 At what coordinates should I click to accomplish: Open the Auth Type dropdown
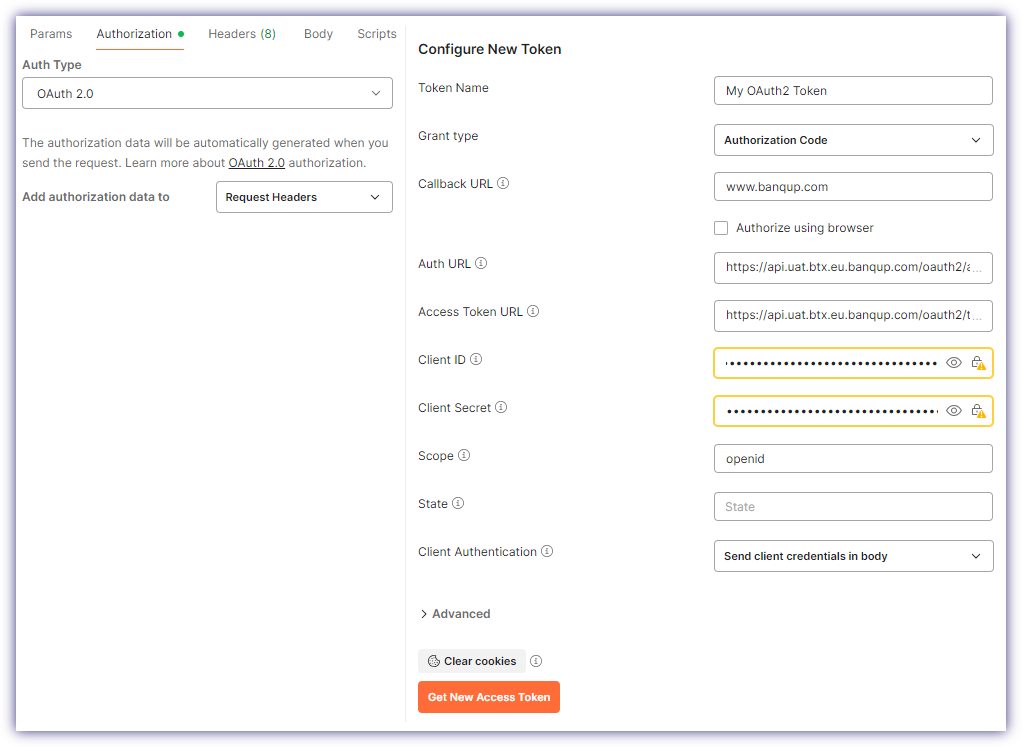[207, 92]
